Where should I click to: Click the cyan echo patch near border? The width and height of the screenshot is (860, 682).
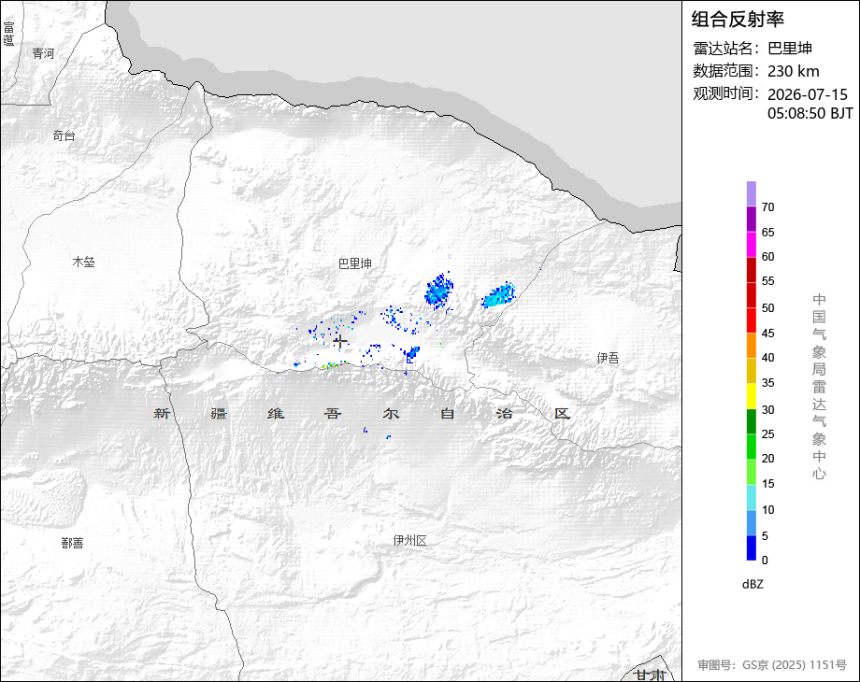pyautogui.click(x=499, y=295)
